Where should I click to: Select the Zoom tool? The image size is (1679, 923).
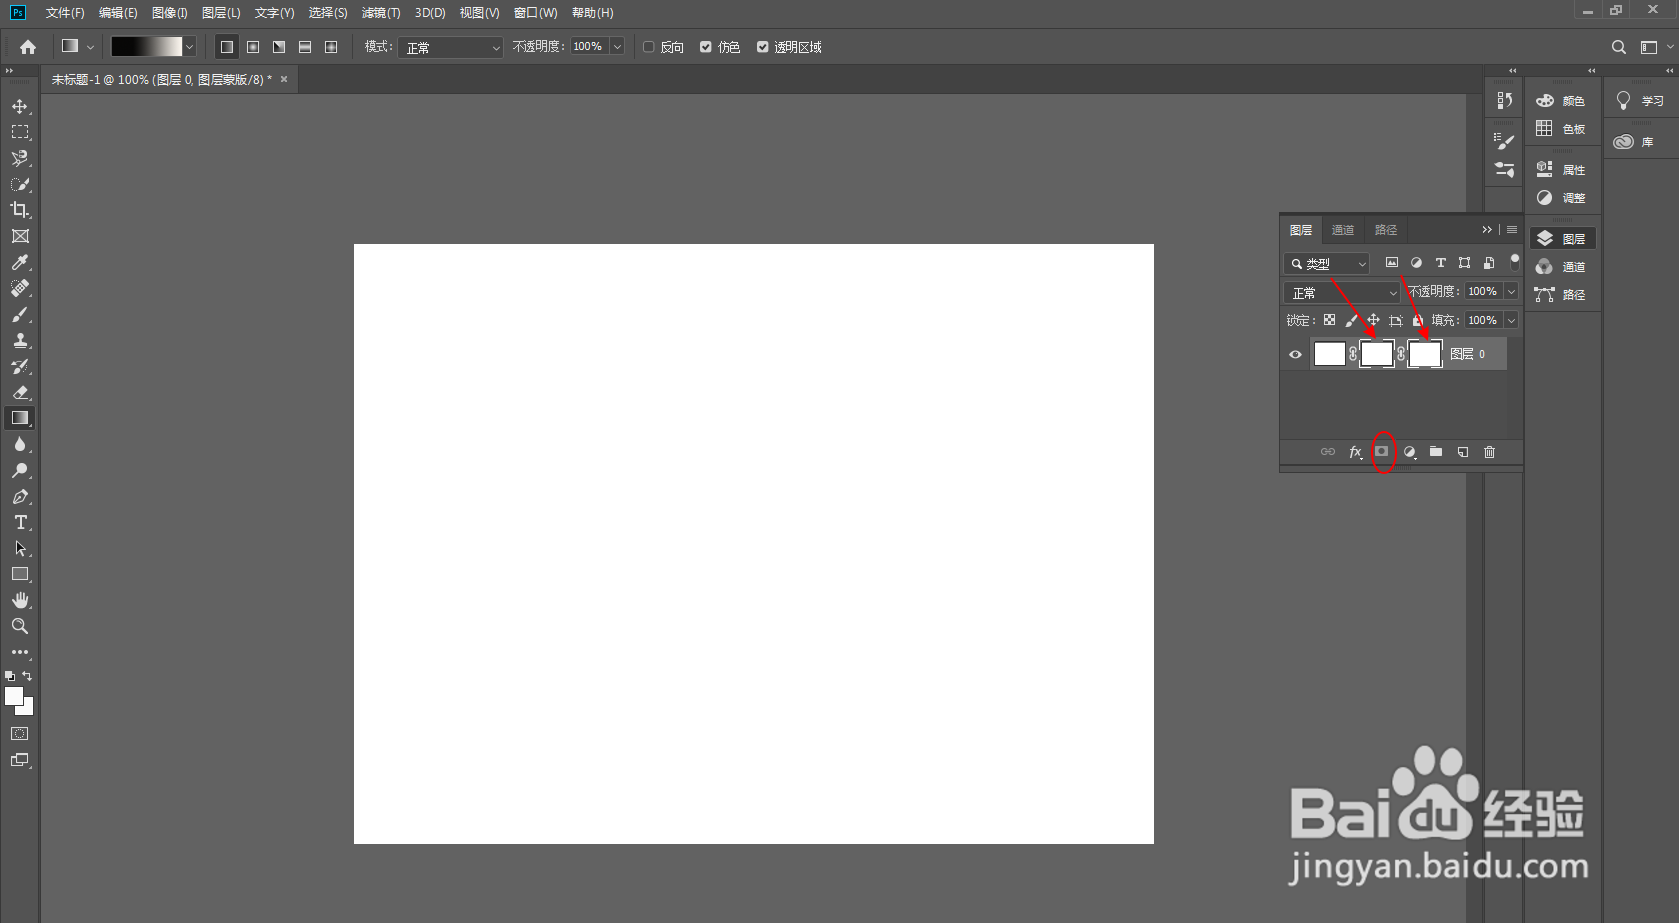coord(20,626)
